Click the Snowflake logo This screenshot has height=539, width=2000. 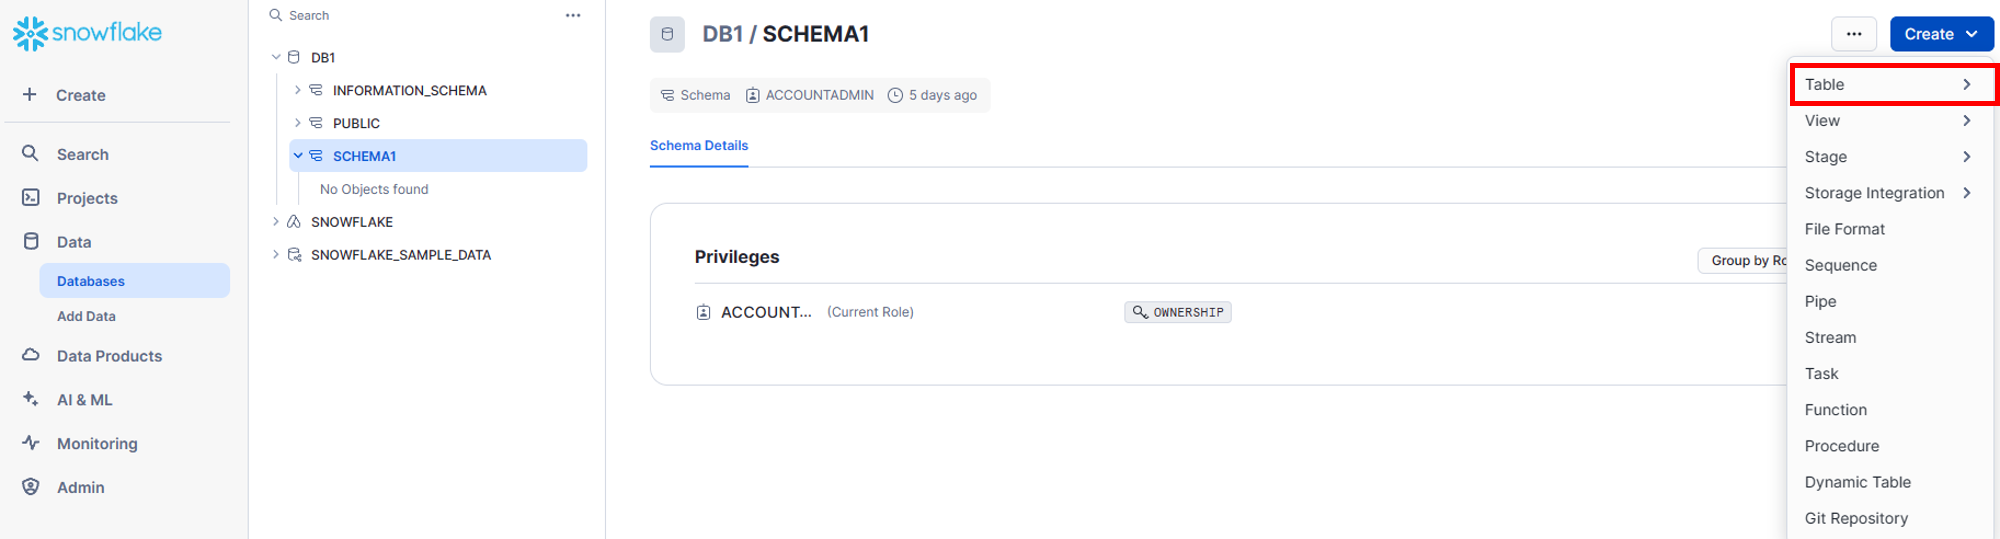tap(87, 33)
